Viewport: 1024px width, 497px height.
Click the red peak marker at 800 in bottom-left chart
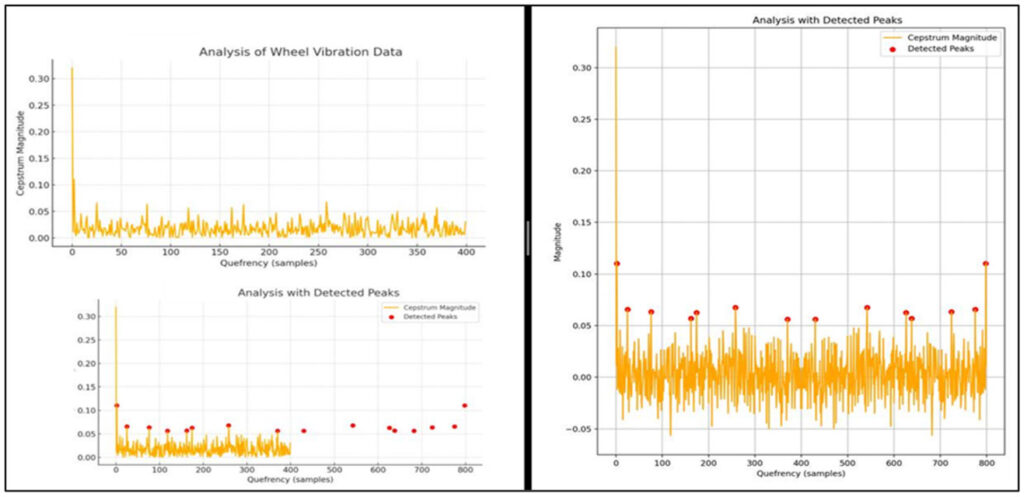pyautogui.click(x=464, y=405)
